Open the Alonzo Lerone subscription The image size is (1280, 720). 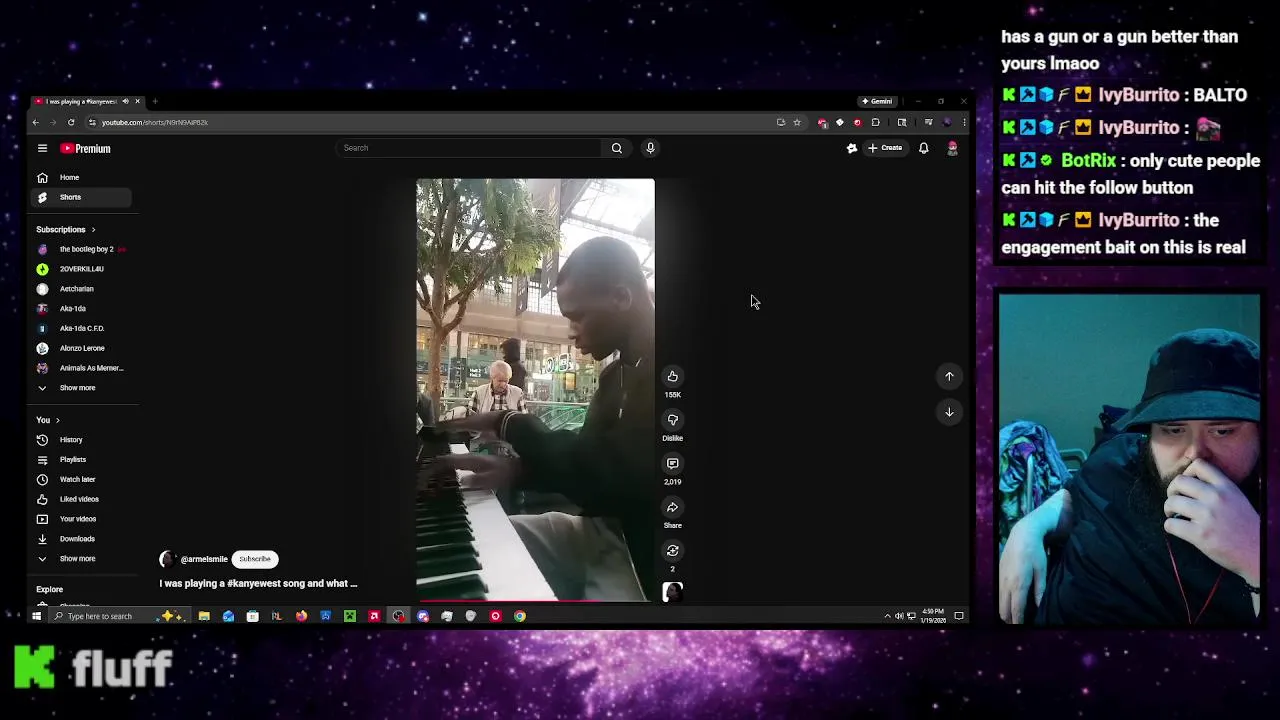[82, 348]
